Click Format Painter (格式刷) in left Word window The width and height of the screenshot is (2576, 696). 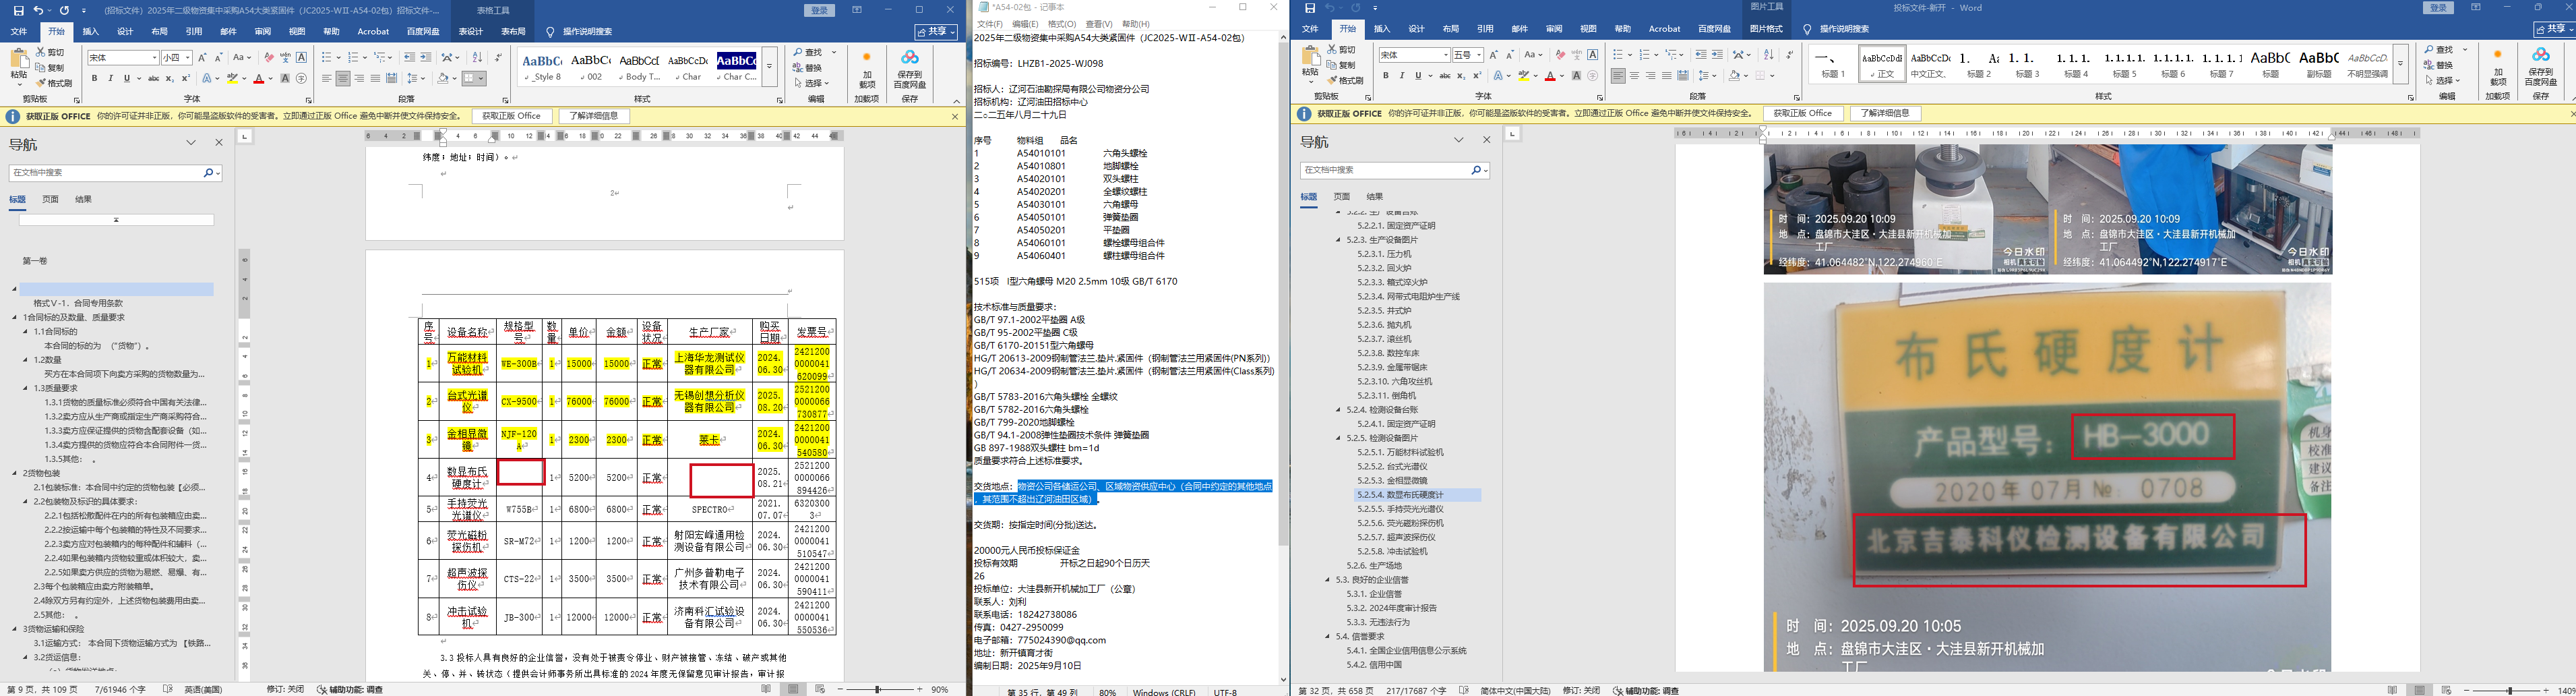[54, 83]
